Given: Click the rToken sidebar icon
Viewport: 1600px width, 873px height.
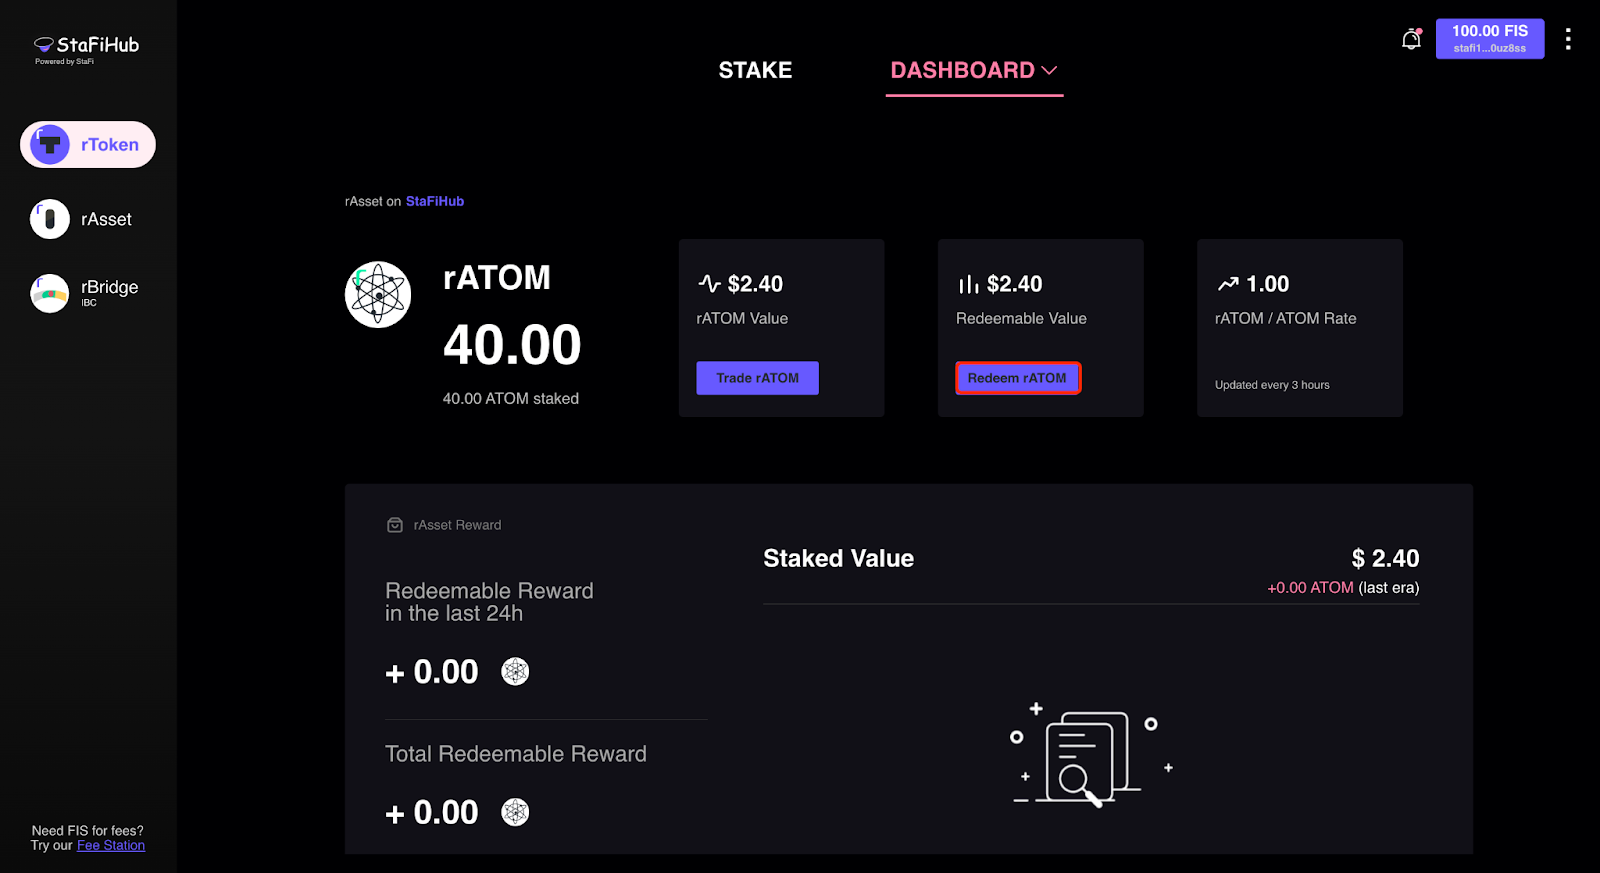Looking at the screenshot, I should click(x=50, y=145).
